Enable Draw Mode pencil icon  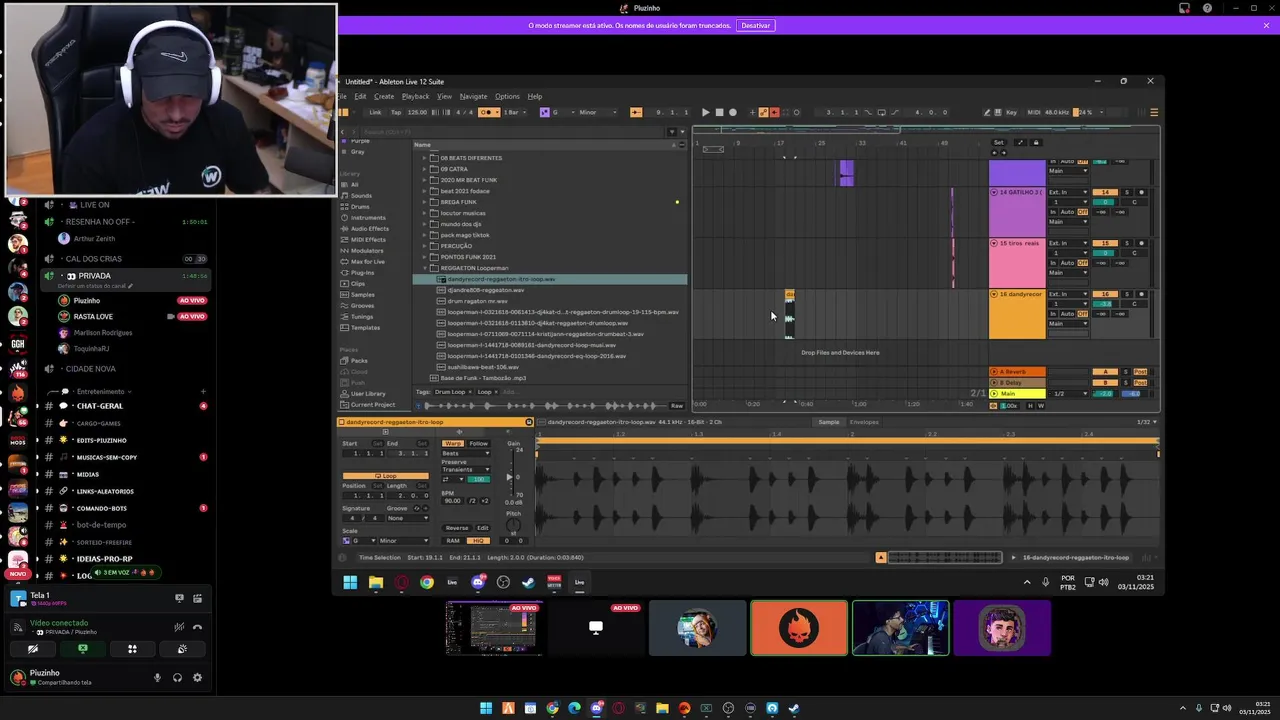987,112
